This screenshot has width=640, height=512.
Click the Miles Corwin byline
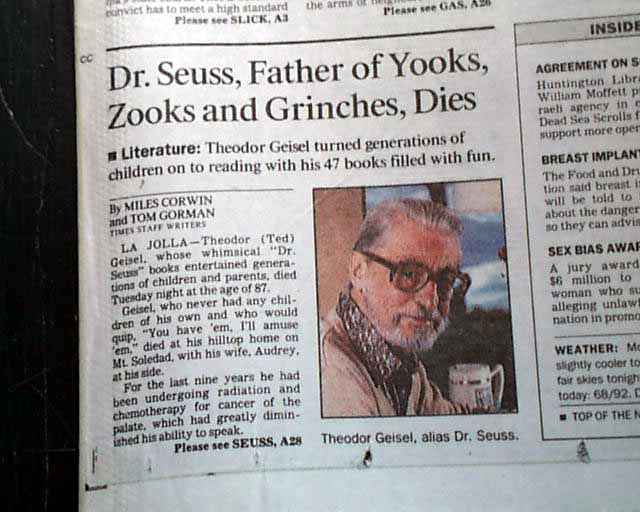pyautogui.click(x=161, y=204)
